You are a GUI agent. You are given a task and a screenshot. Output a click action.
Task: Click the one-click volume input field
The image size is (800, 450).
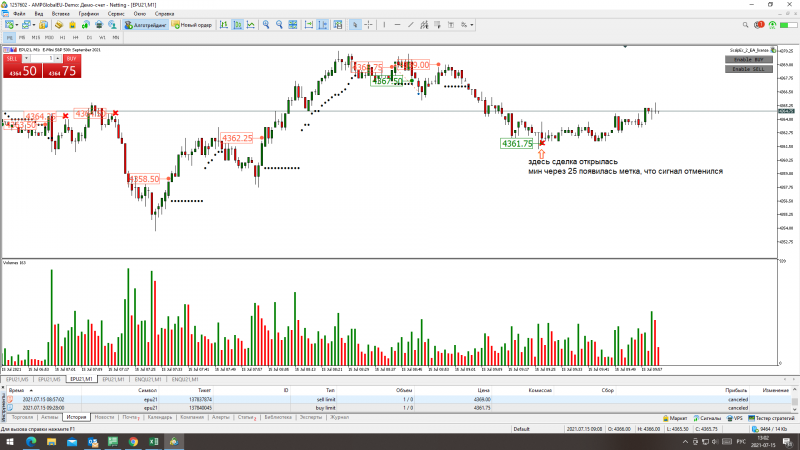point(42,59)
